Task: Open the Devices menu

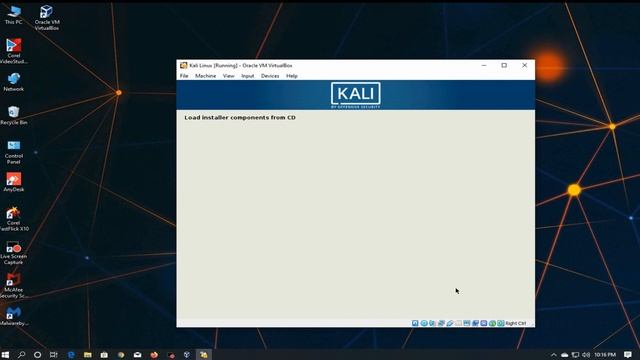Action: click(x=270, y=76)
